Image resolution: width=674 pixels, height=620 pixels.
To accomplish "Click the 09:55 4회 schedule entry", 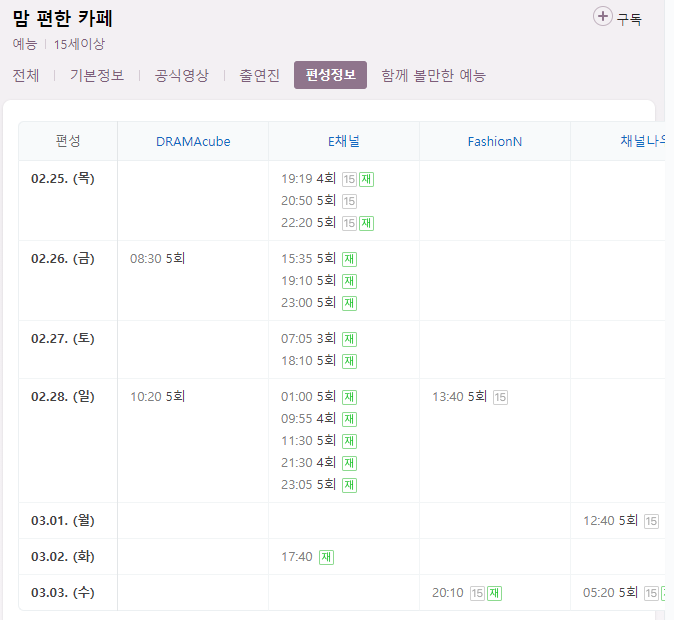I will coord(308,418).
